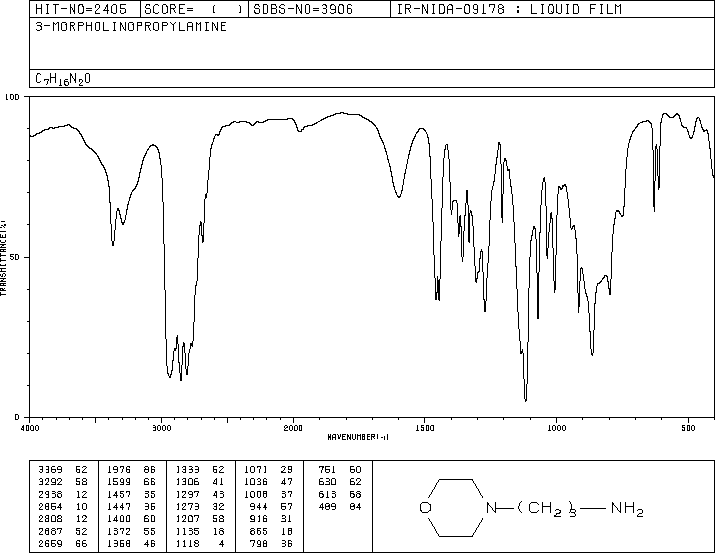This screenshot has height=553, width=715.
Task: Click peak table entry 761
Action: [x=327, y=469]
